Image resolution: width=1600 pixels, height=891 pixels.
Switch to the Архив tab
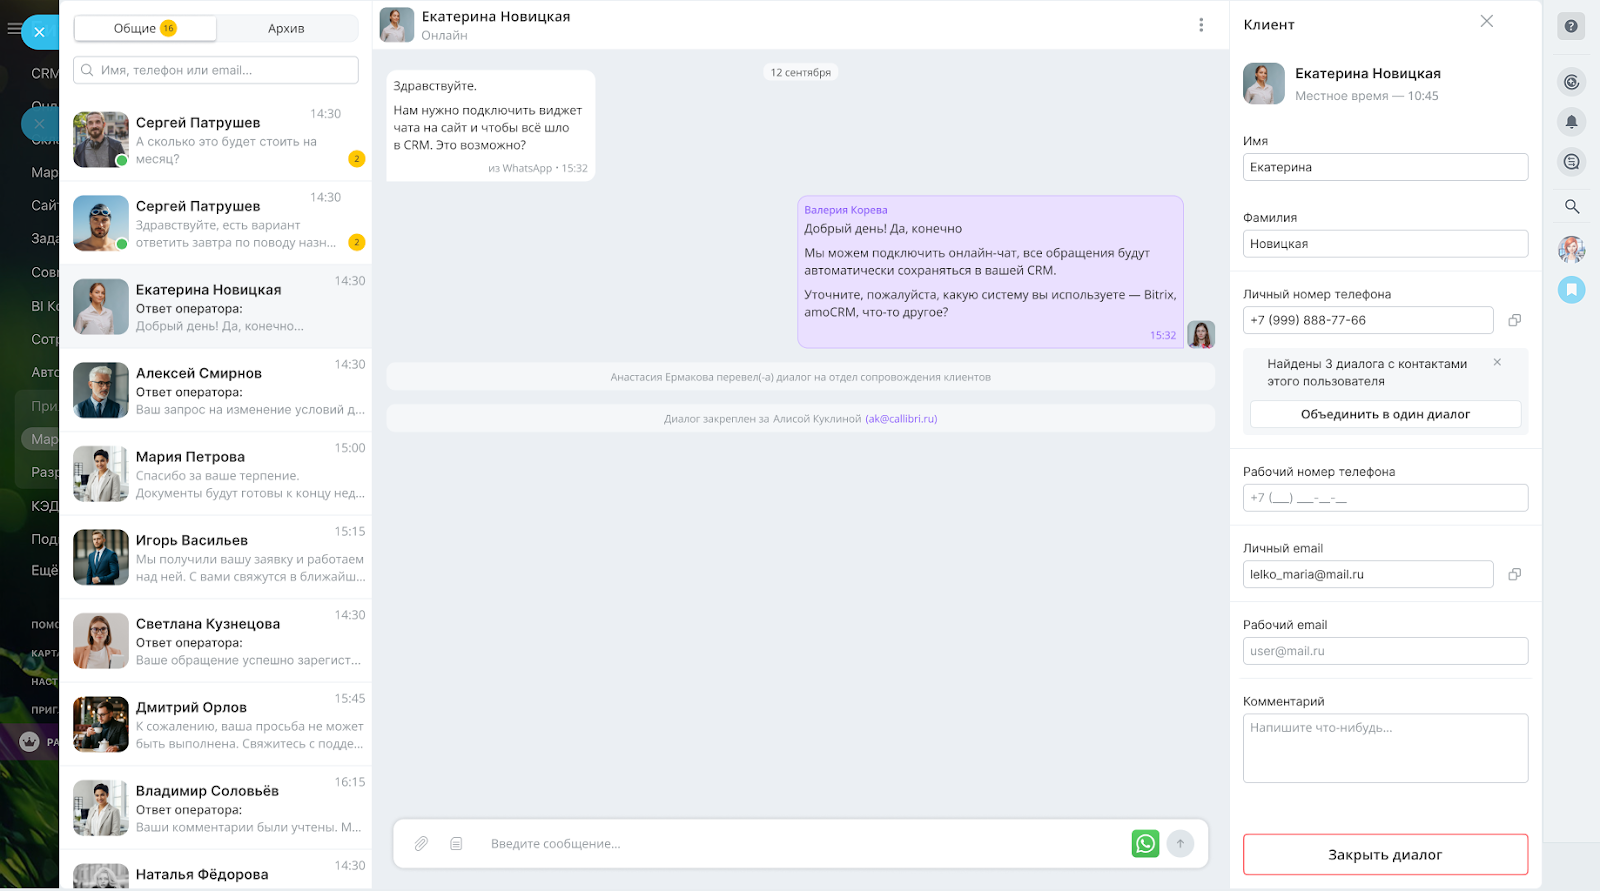point(286,28)
